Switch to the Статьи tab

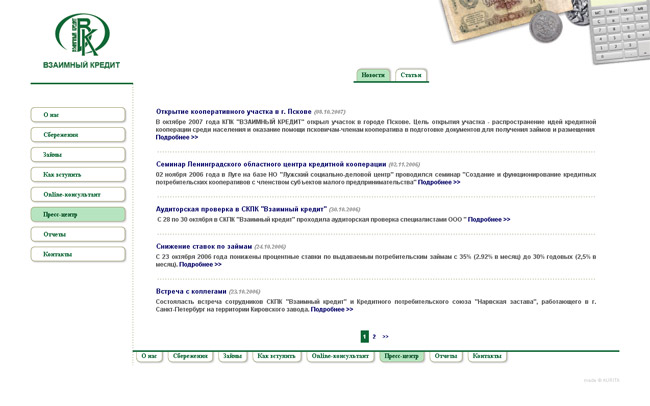tap(411, 75)
